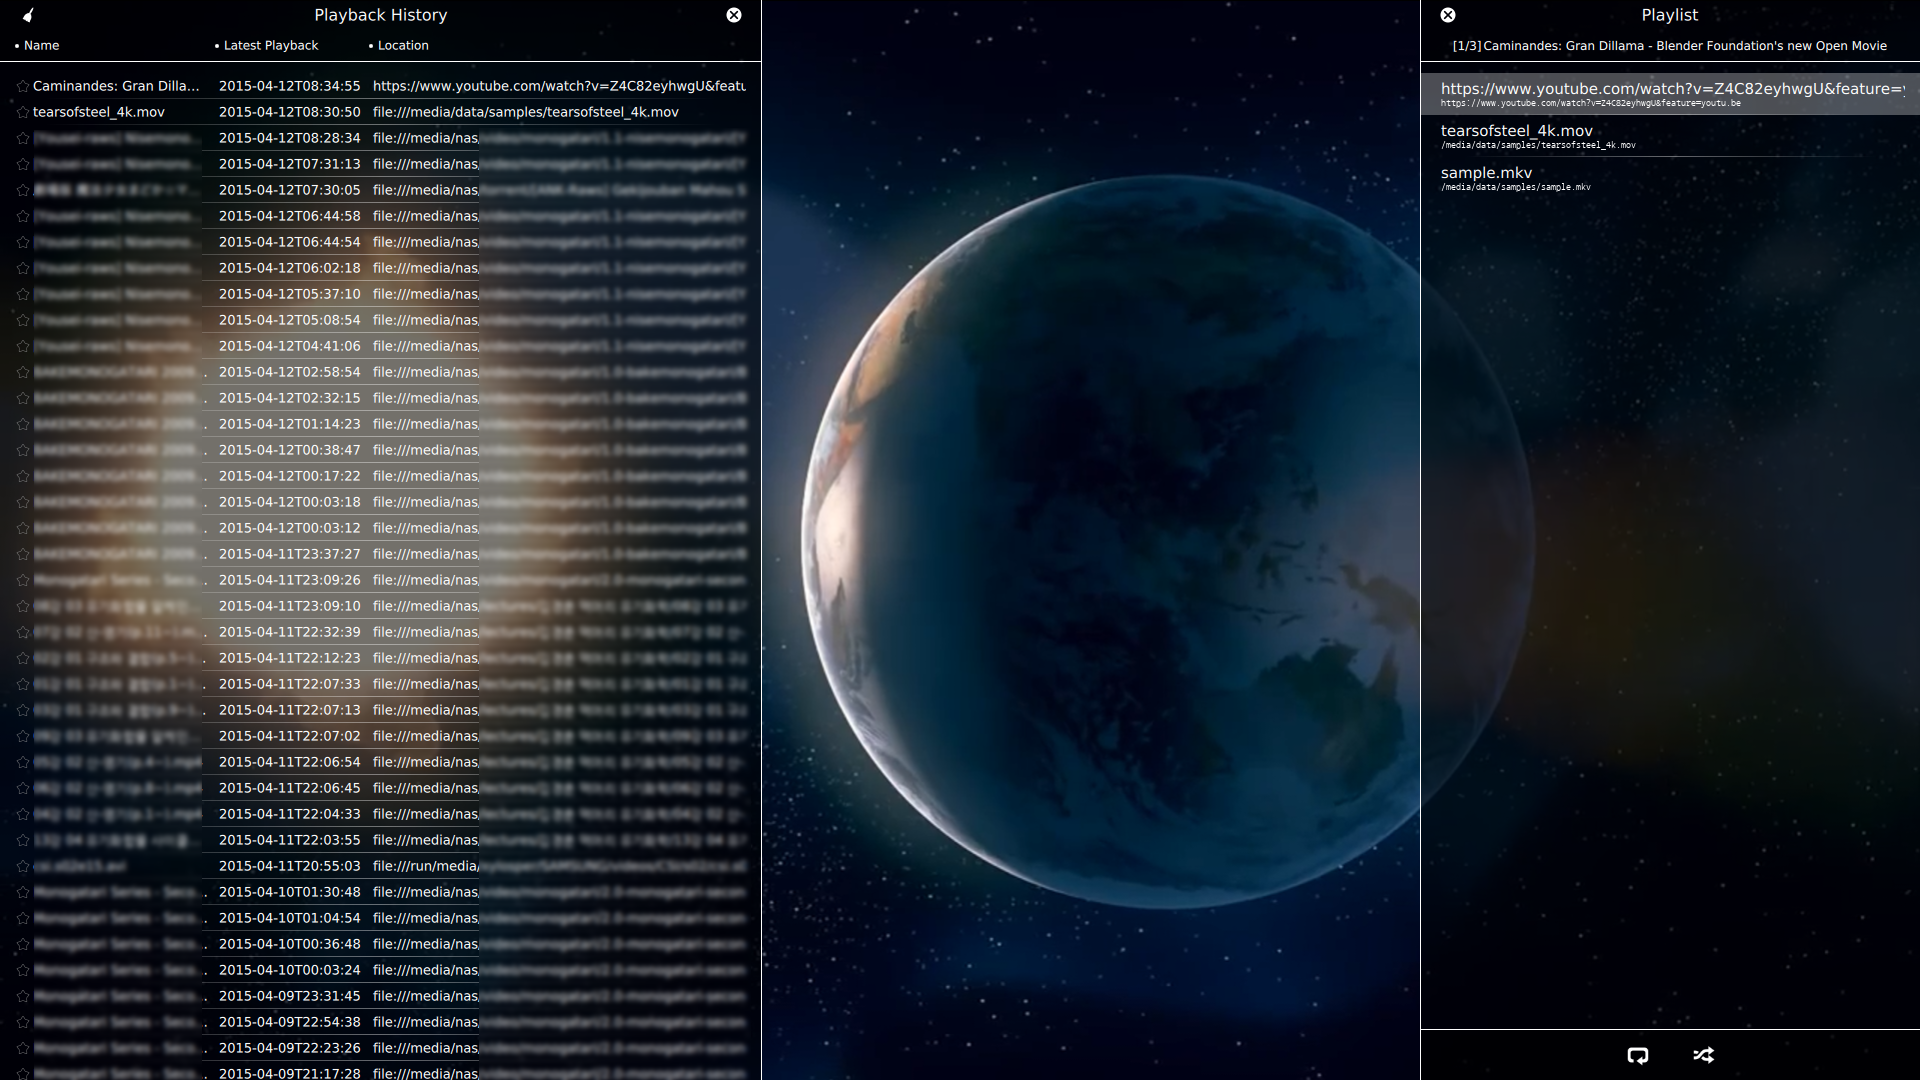Click timestamp 2015-04-12T00:38:47

click(289, 450)
